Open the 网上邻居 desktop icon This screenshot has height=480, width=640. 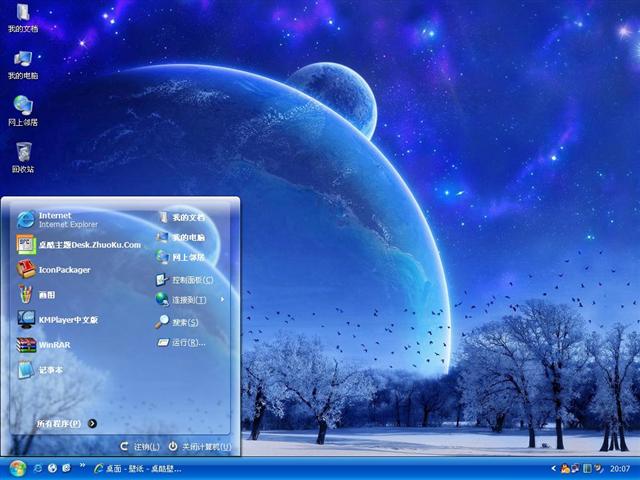tap(23, 111)
